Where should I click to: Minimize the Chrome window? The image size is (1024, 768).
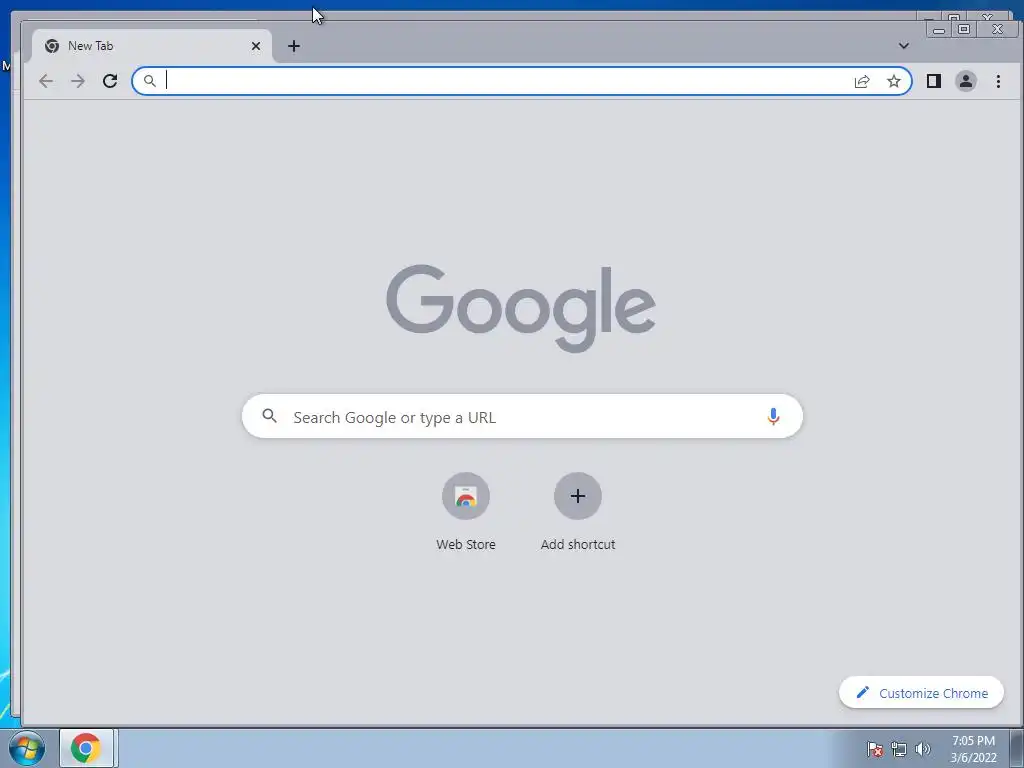[939, 29]
